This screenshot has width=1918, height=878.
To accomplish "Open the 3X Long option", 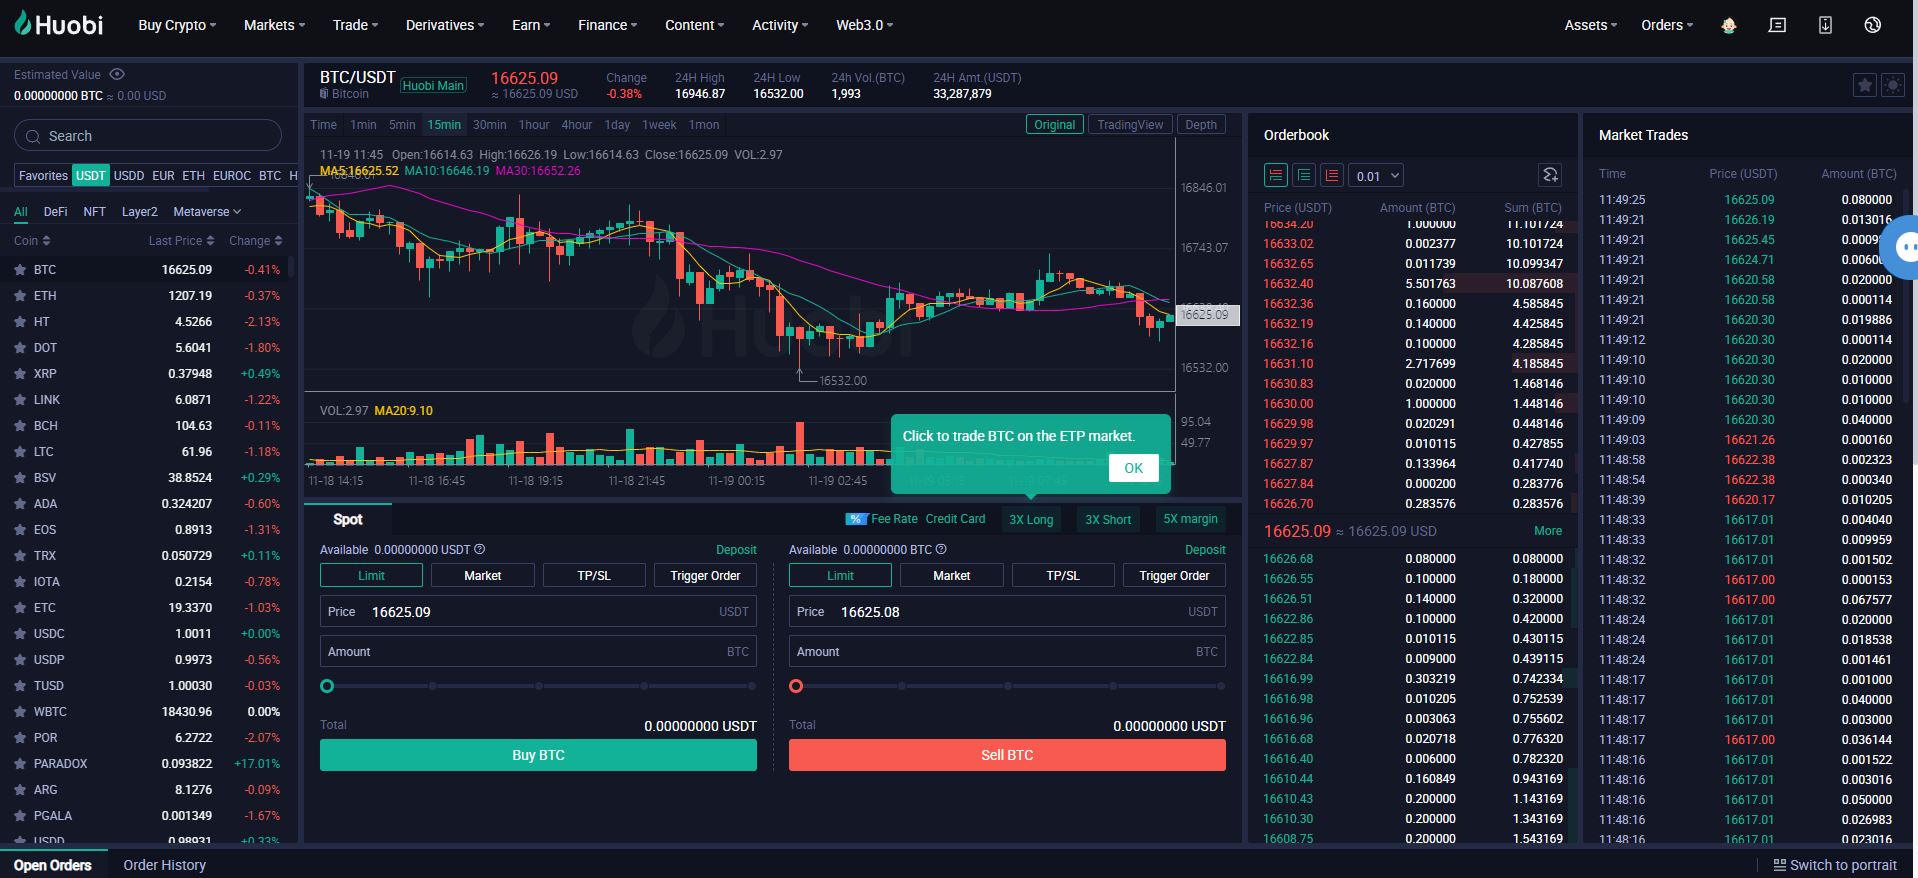I will click(1031, 519).
